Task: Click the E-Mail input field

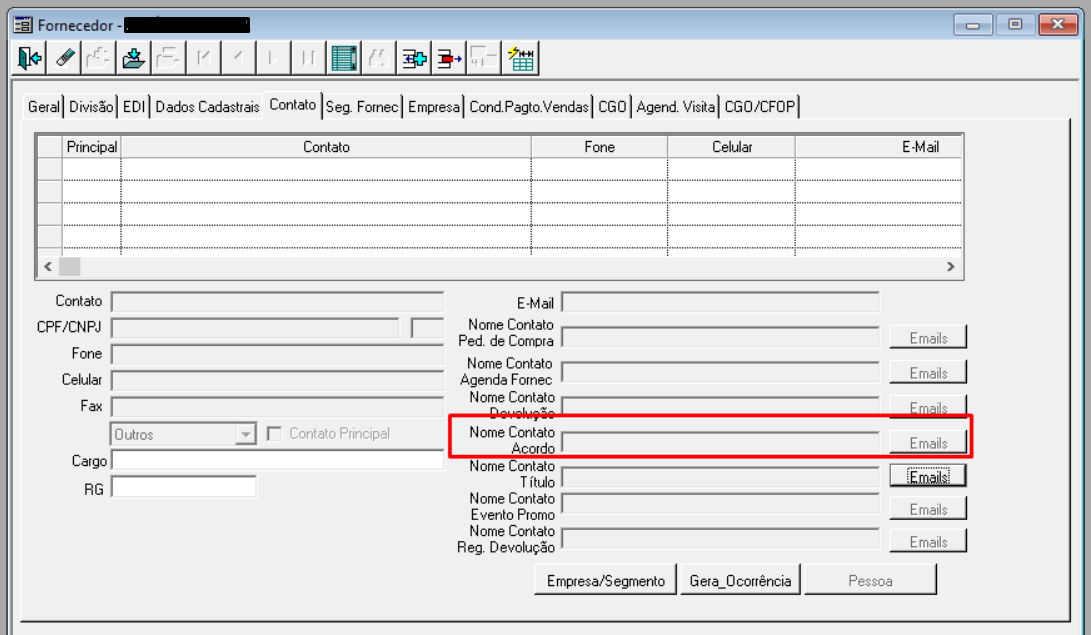Action: click(721, 303)
